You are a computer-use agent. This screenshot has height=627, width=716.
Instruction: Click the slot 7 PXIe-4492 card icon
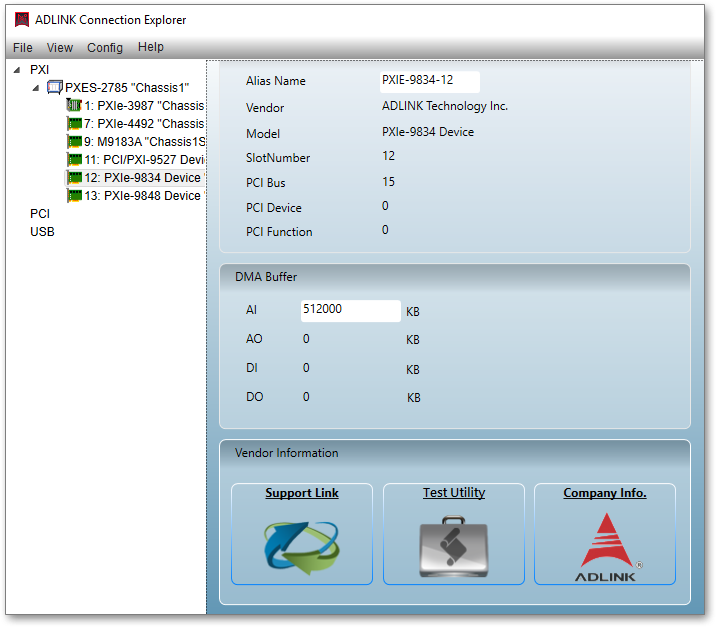pyautogui.click(x=74, y=123)
